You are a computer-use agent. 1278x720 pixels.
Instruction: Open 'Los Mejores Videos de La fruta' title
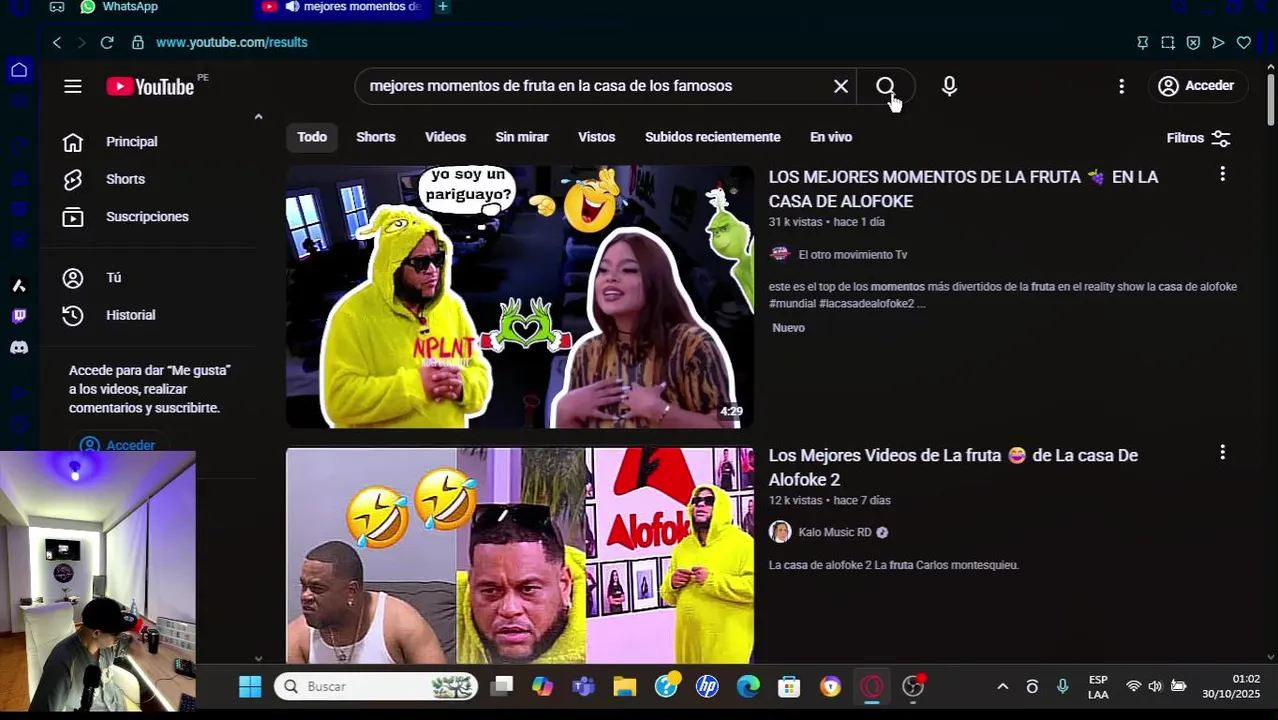click(953, 467)
